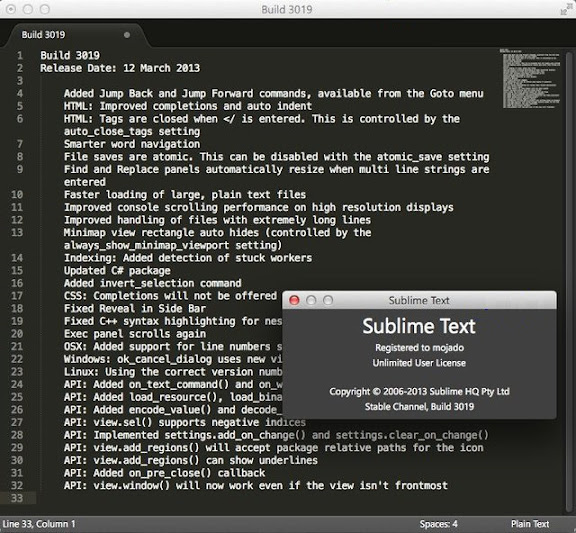576x533 pixels.
Task: Click the vertical scrollbar of the editor
Action: (x=569, y=281)
